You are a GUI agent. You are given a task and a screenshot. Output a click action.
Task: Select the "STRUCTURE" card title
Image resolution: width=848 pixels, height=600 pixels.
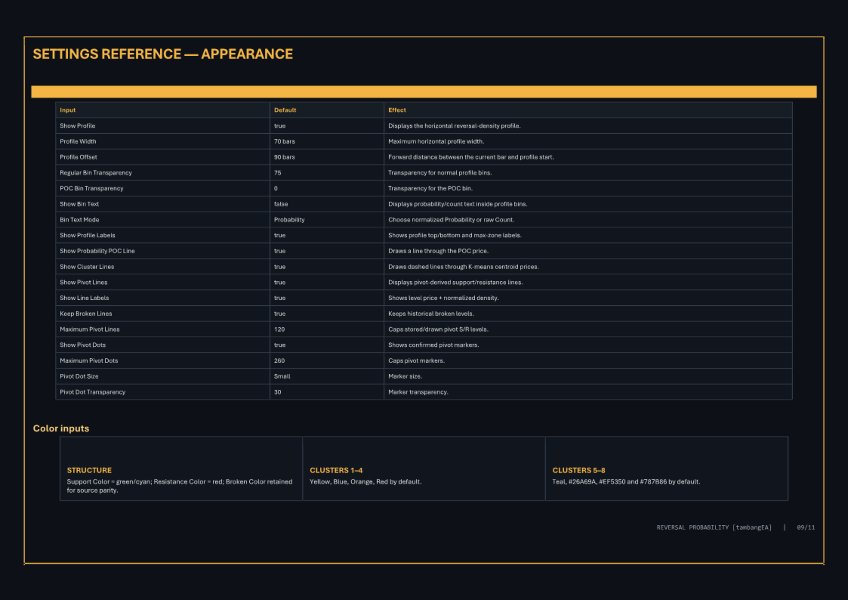[89, 471]
